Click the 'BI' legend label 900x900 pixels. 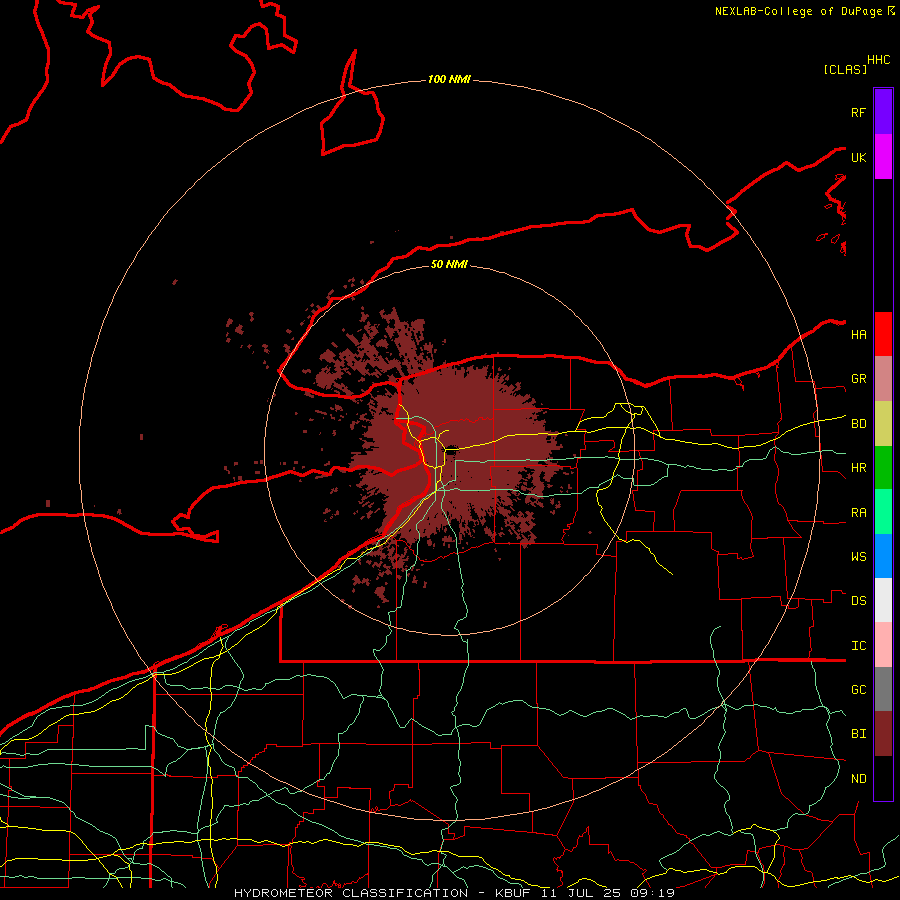point(858,734)
